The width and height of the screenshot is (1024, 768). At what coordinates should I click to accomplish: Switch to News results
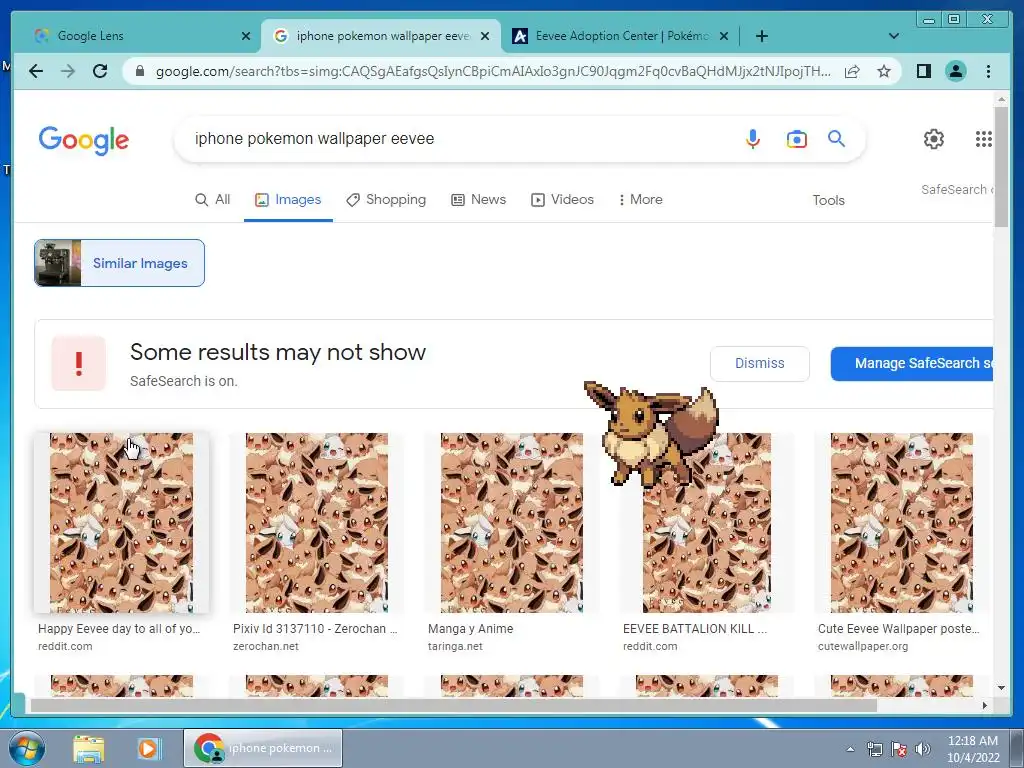point(479,200)
